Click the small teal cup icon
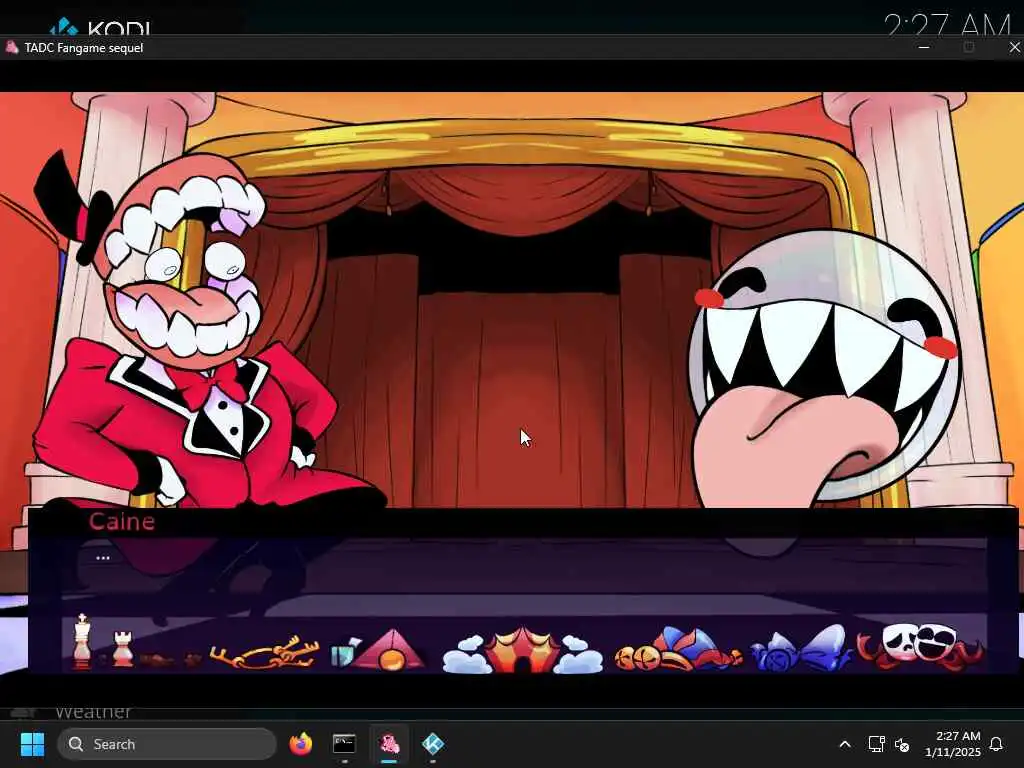This screenshot has width=1024, height=768. [344, 652]
